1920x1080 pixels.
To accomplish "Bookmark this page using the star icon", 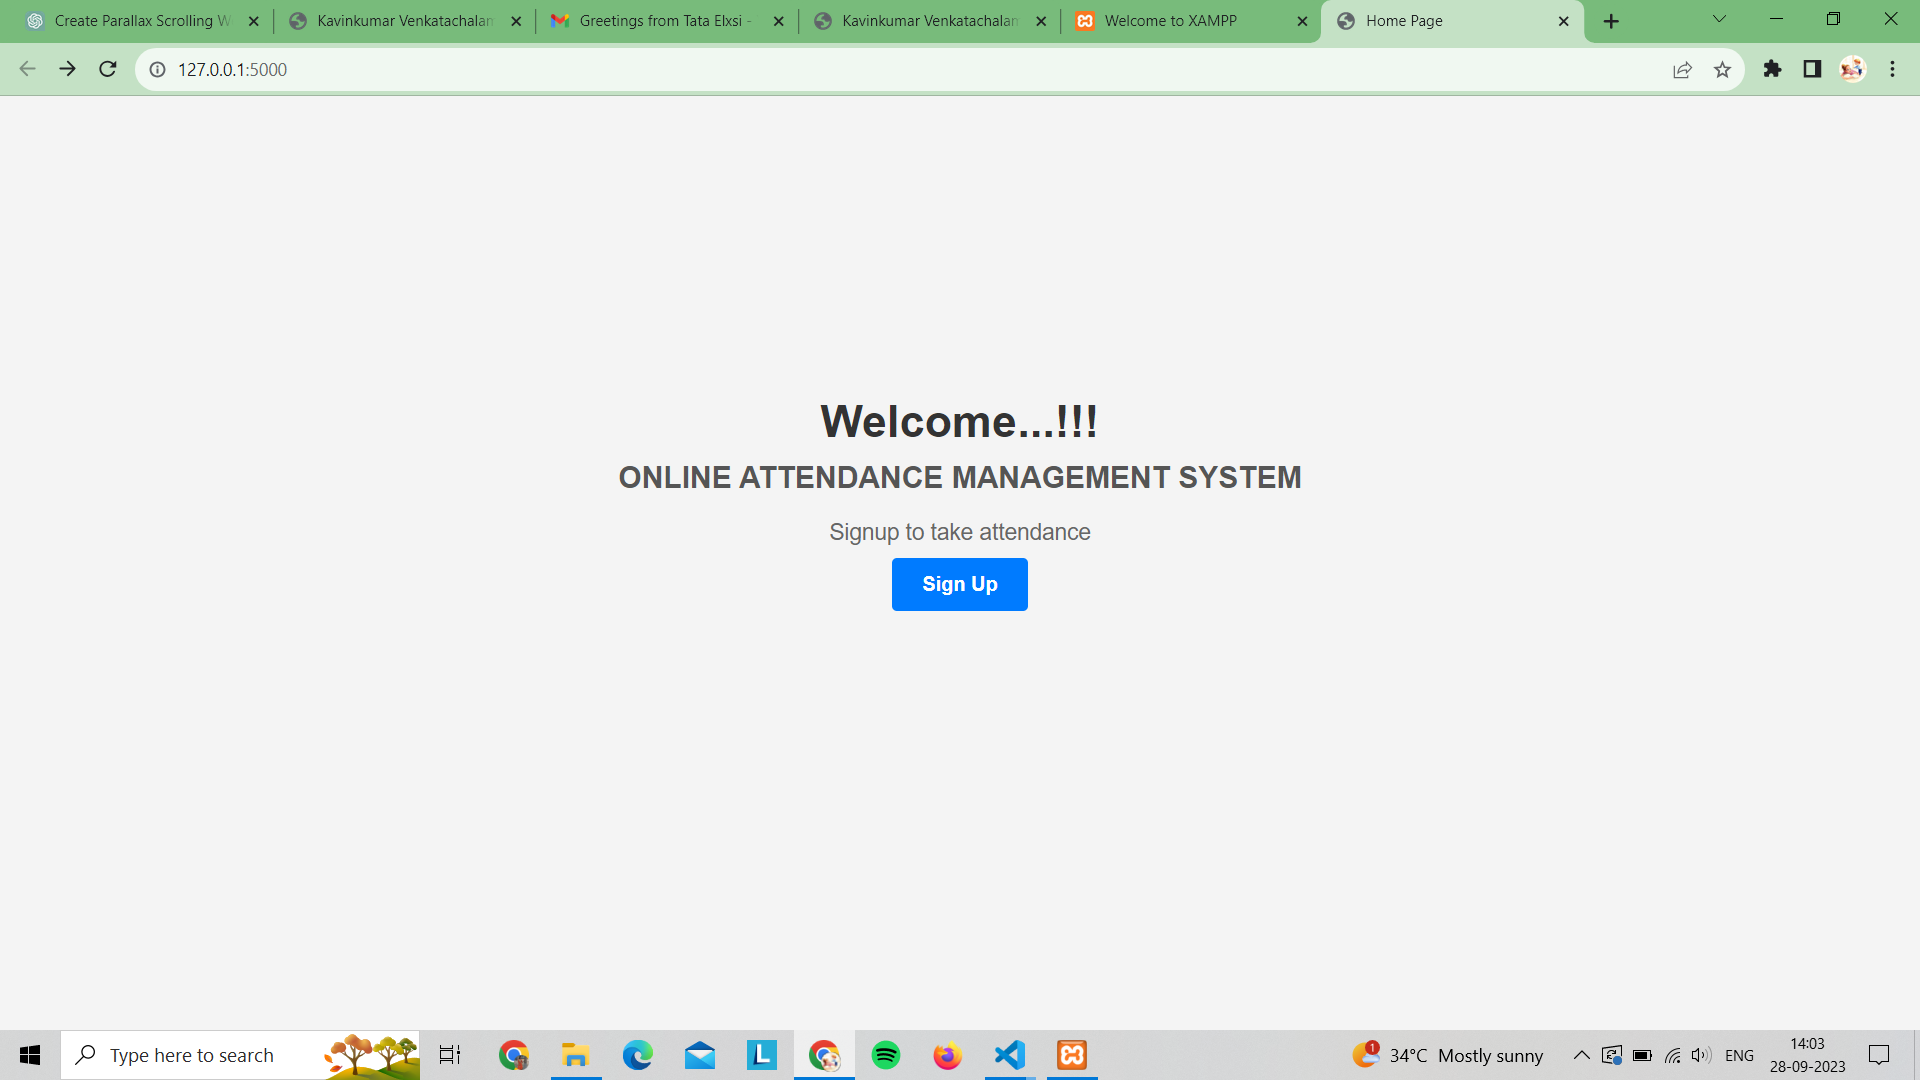I will (x=1722, y=70).
